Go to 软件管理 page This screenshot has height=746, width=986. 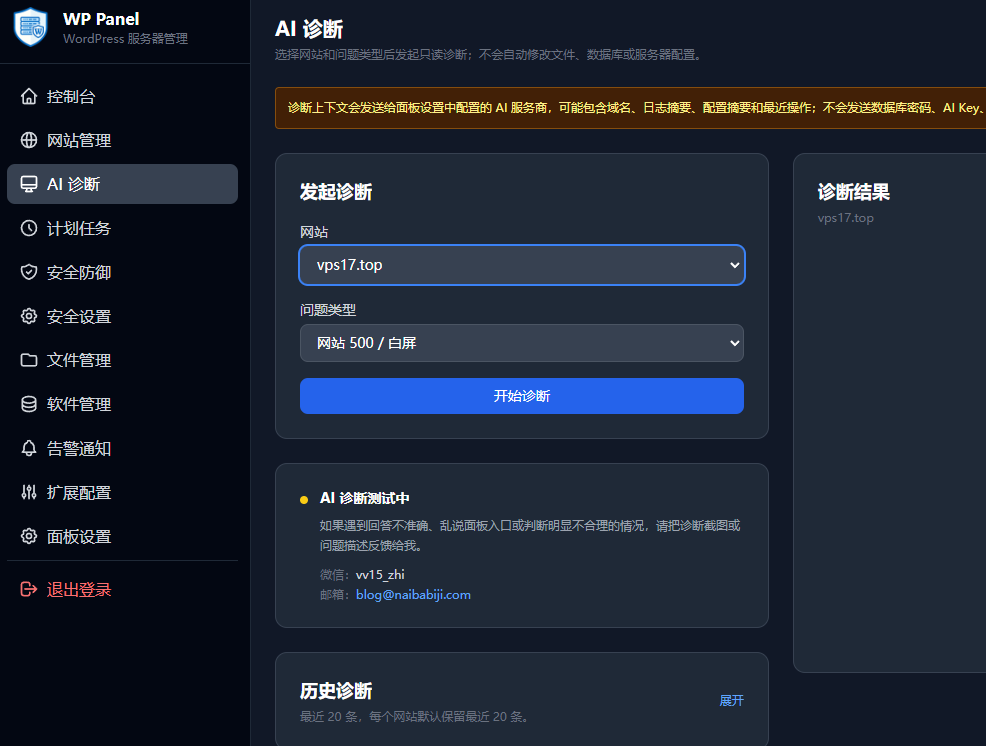pos(123,404)
